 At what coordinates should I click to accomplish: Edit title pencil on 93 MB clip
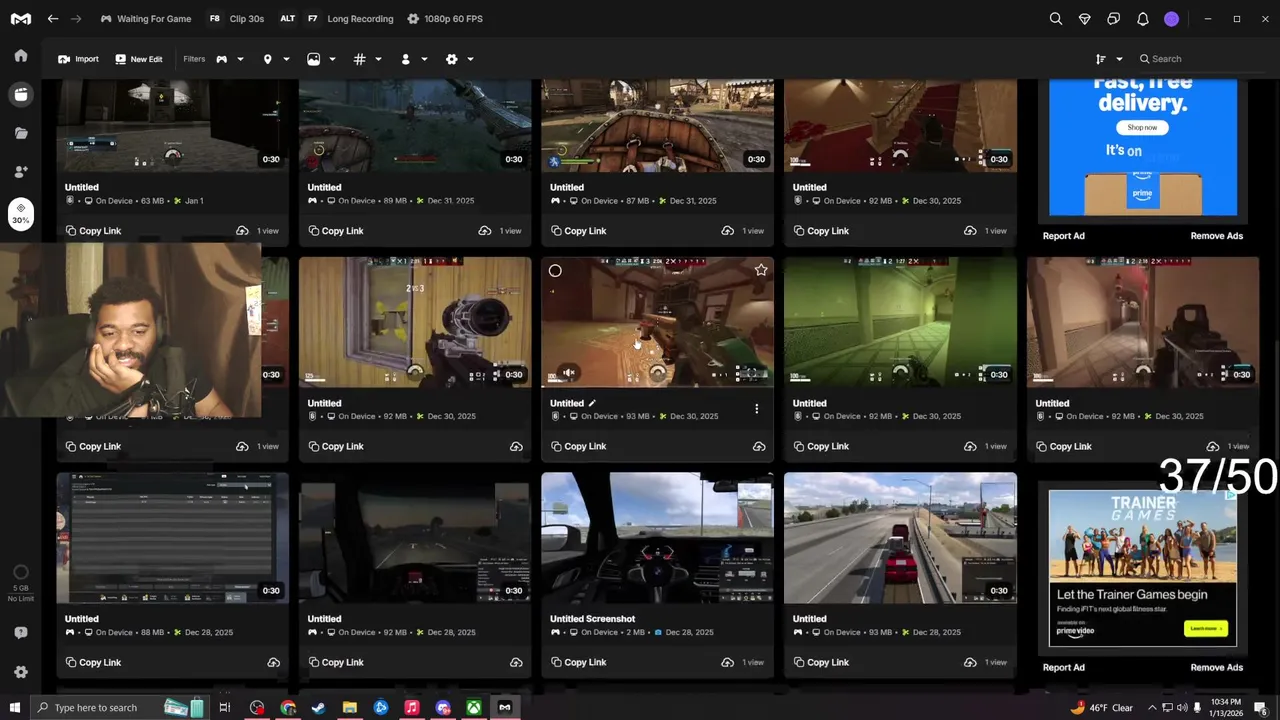592,403
